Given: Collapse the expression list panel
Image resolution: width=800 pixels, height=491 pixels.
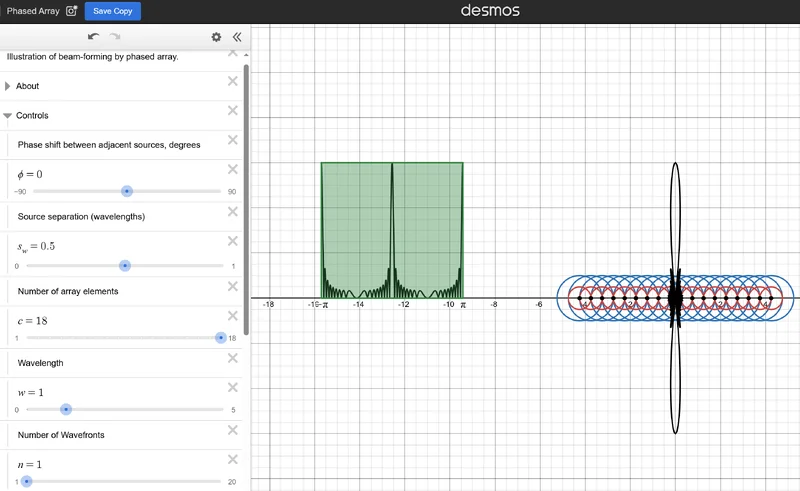Looking at the screenshot, I should tap(236, 37).
